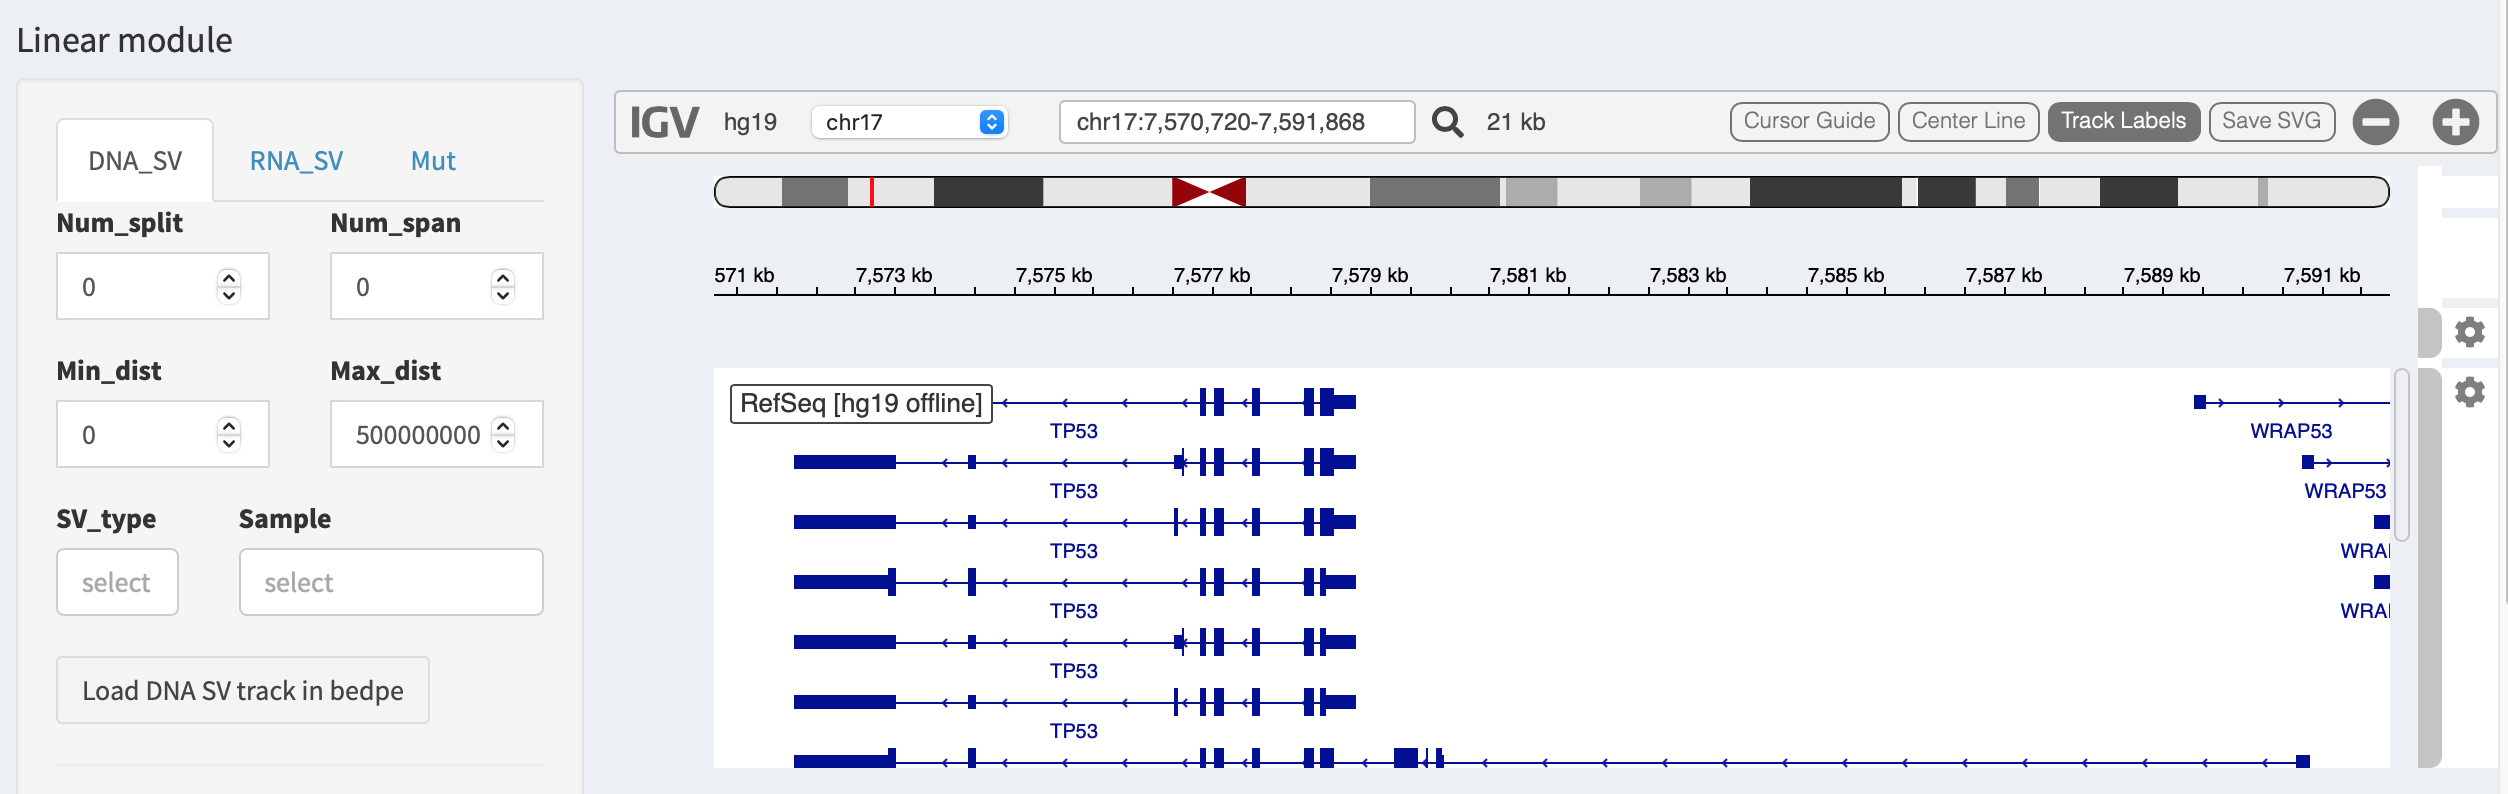
Task: Toggle the Center Line option
Action: 1968,122
